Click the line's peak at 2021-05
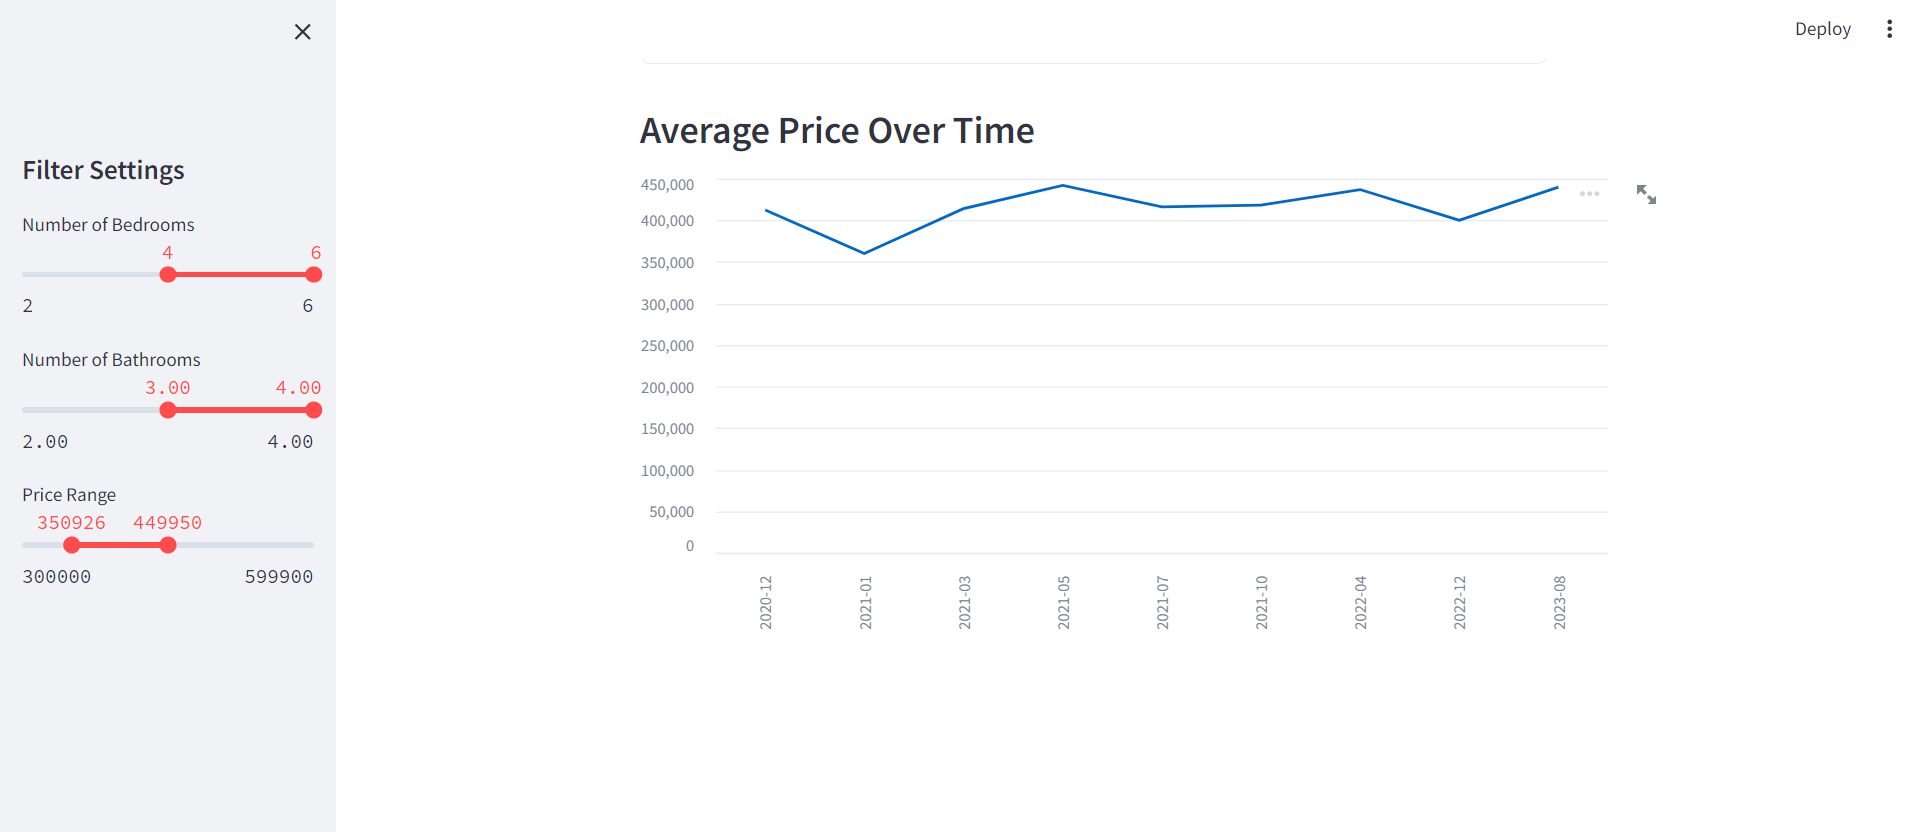Screen dimensions: 1920x832 [x=1063, y=186]
